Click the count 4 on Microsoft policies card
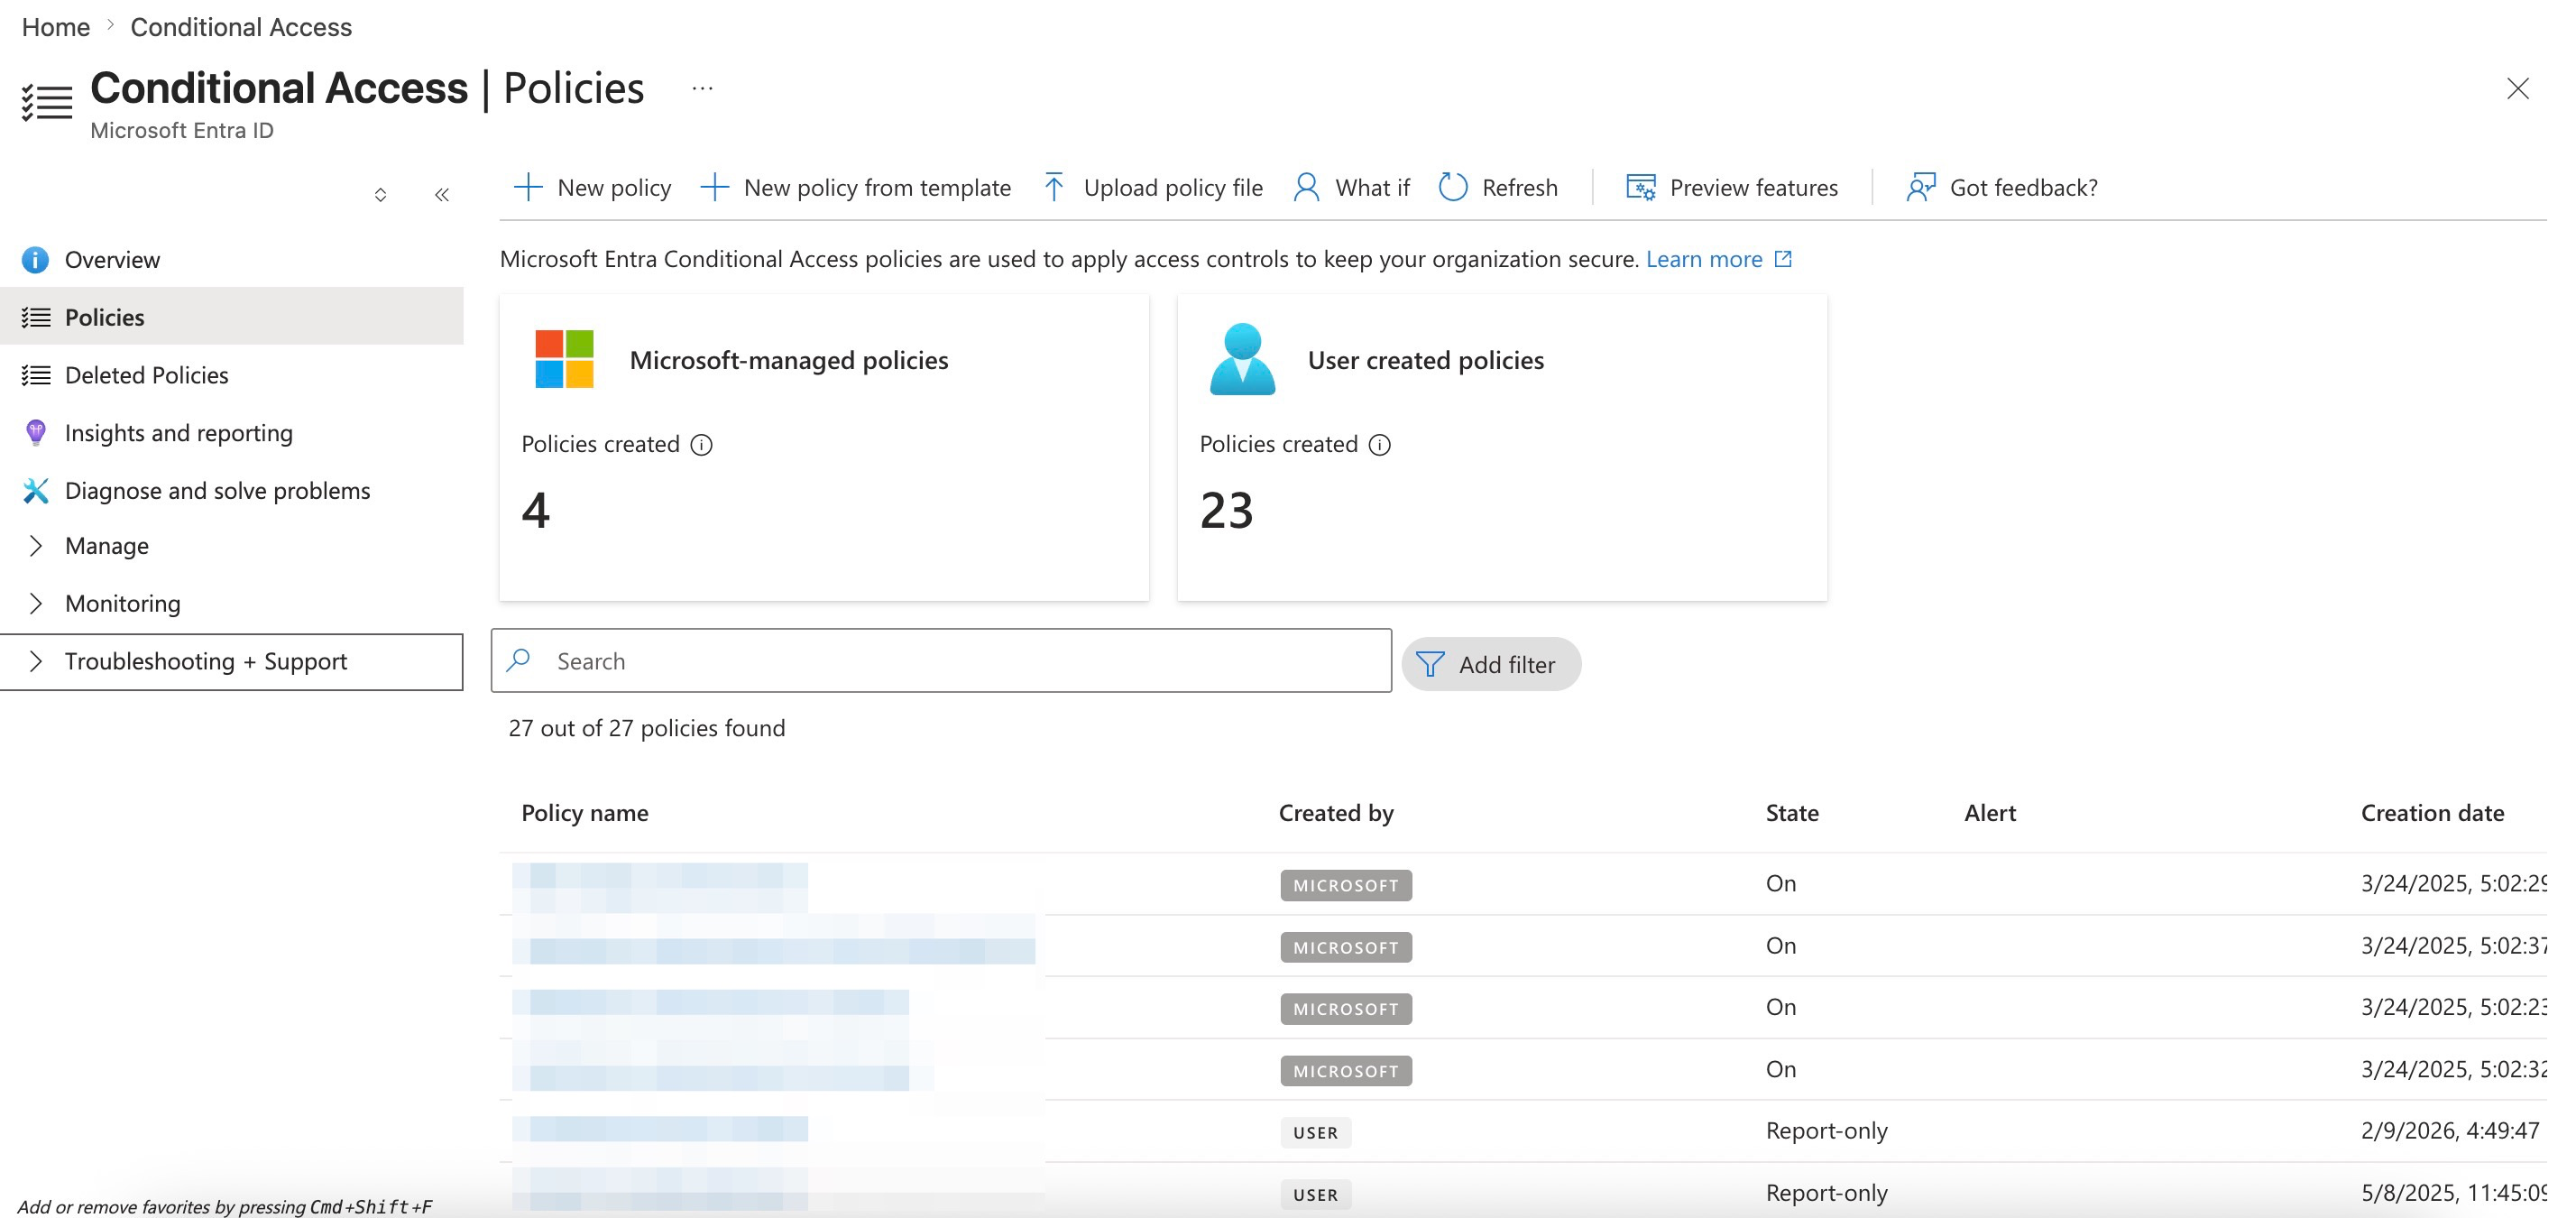The height and width of the screenshot is (1218, 2576). (x=535, y=510)
